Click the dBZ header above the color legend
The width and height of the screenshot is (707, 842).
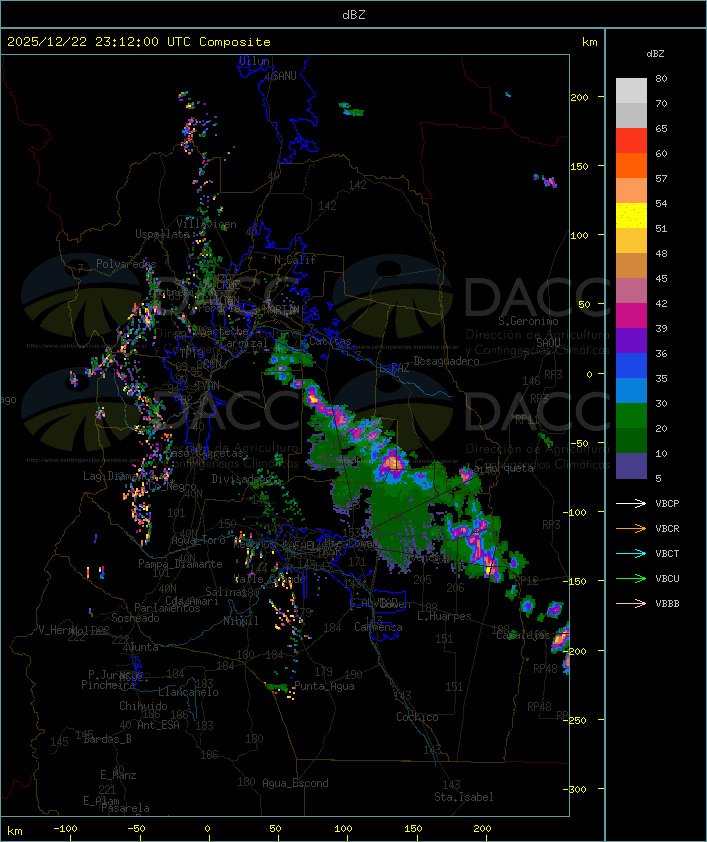pyautogui.click(x=655, y=53)
